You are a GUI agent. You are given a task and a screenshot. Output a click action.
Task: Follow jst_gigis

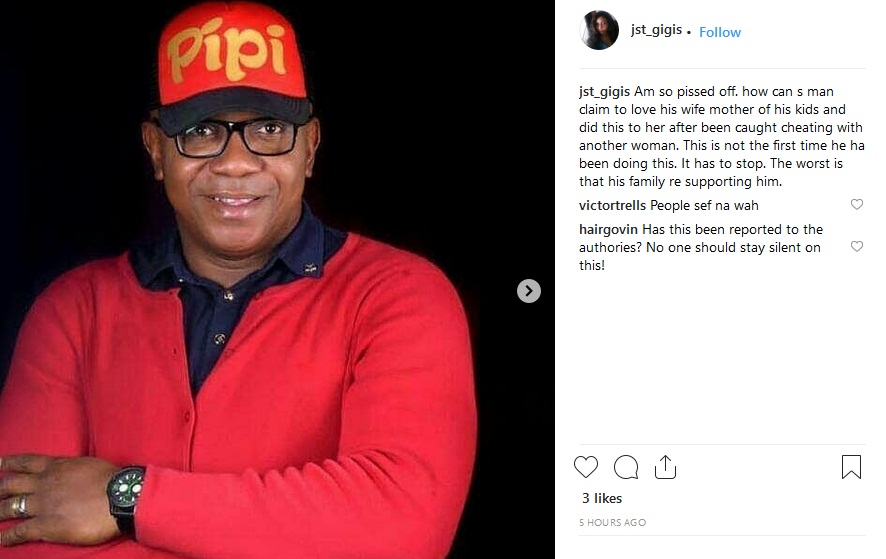coord(720,32)
